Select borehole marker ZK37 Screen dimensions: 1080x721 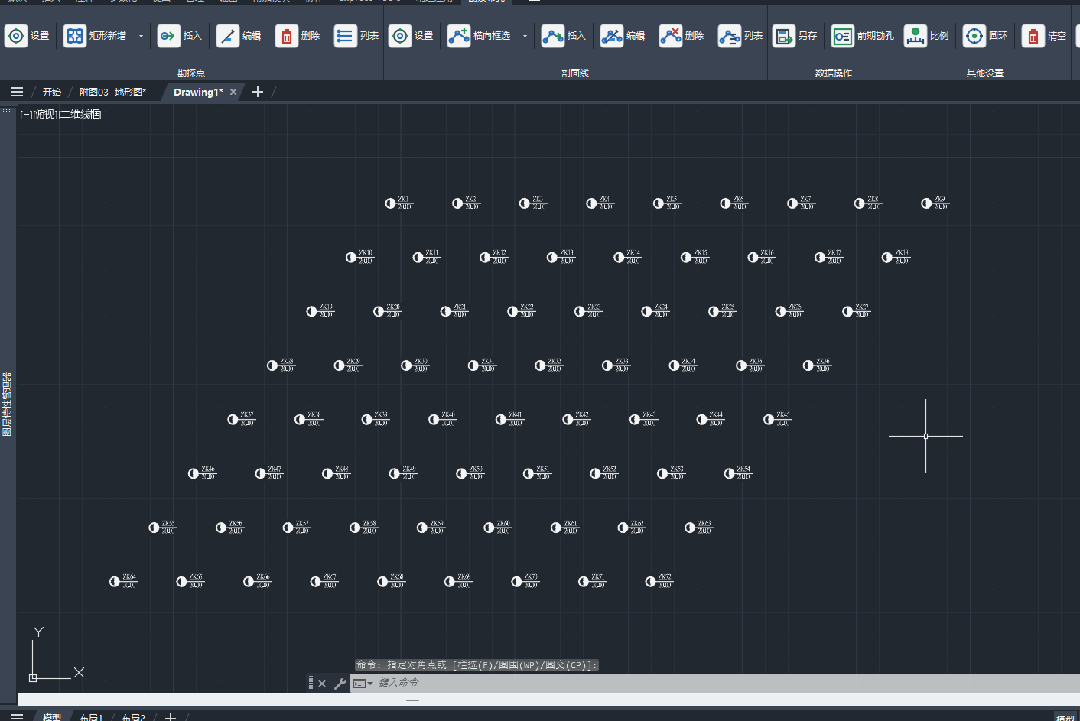(x=233, y=419)
